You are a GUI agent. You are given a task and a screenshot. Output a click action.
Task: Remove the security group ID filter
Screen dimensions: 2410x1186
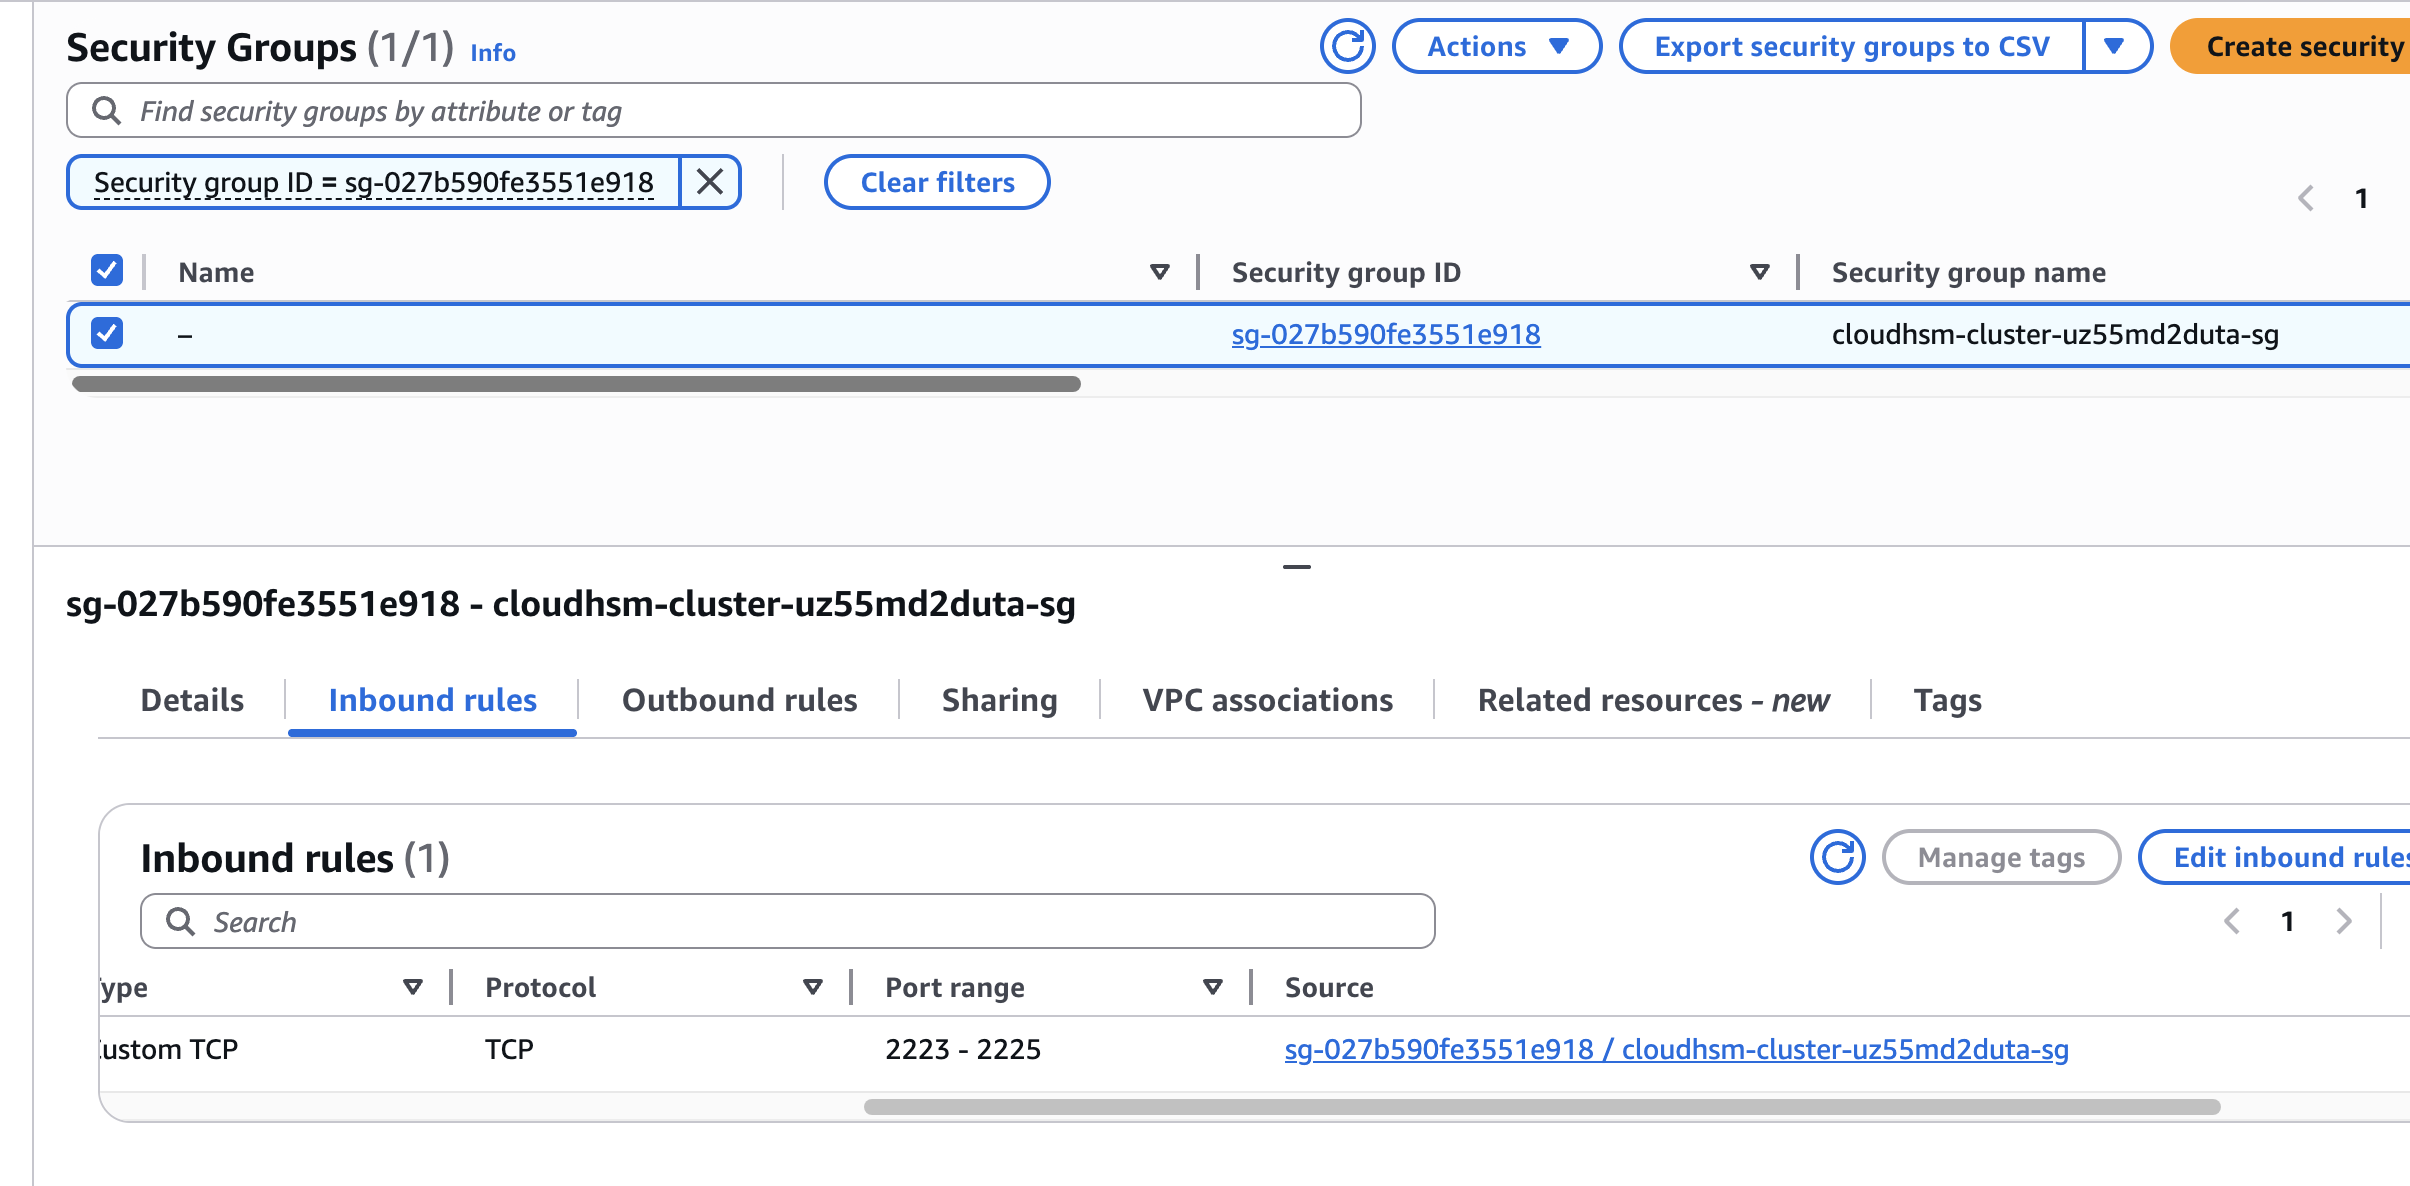pos(710,182)
